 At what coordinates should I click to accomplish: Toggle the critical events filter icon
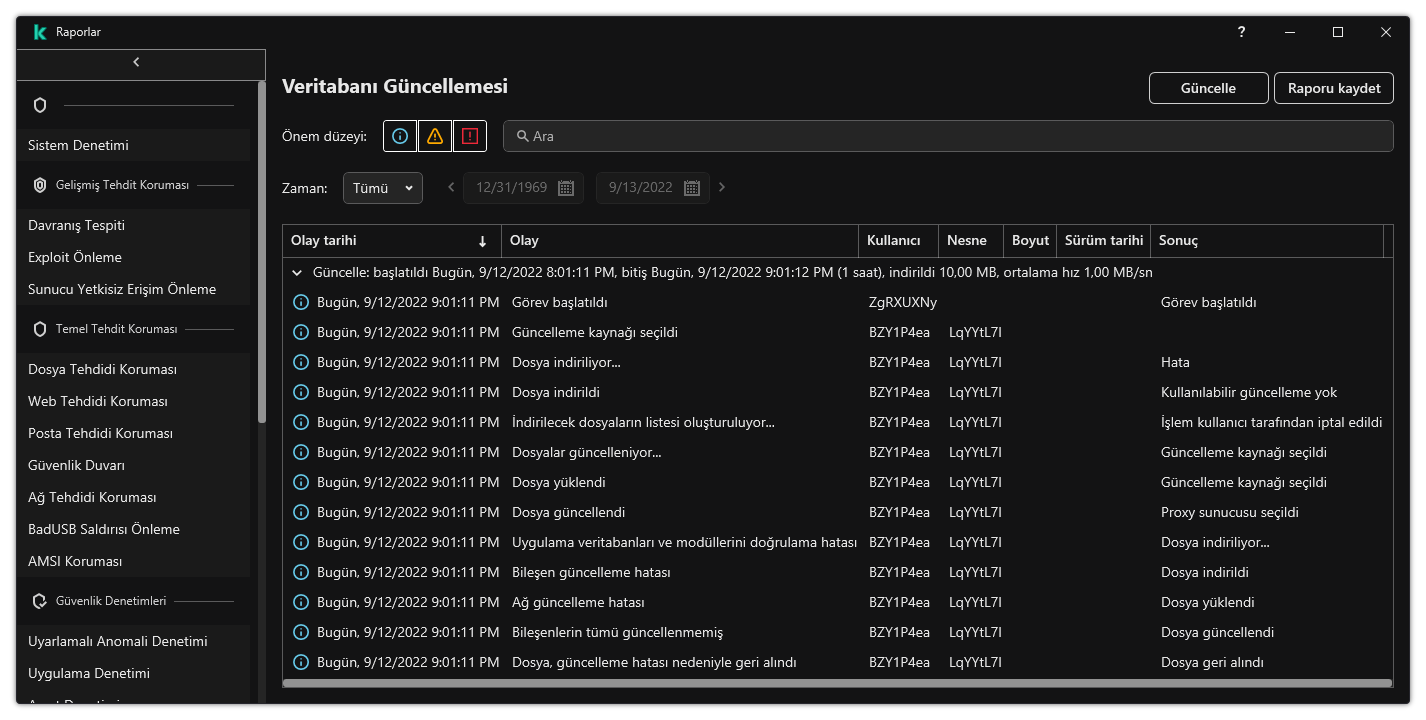point(470,136)
